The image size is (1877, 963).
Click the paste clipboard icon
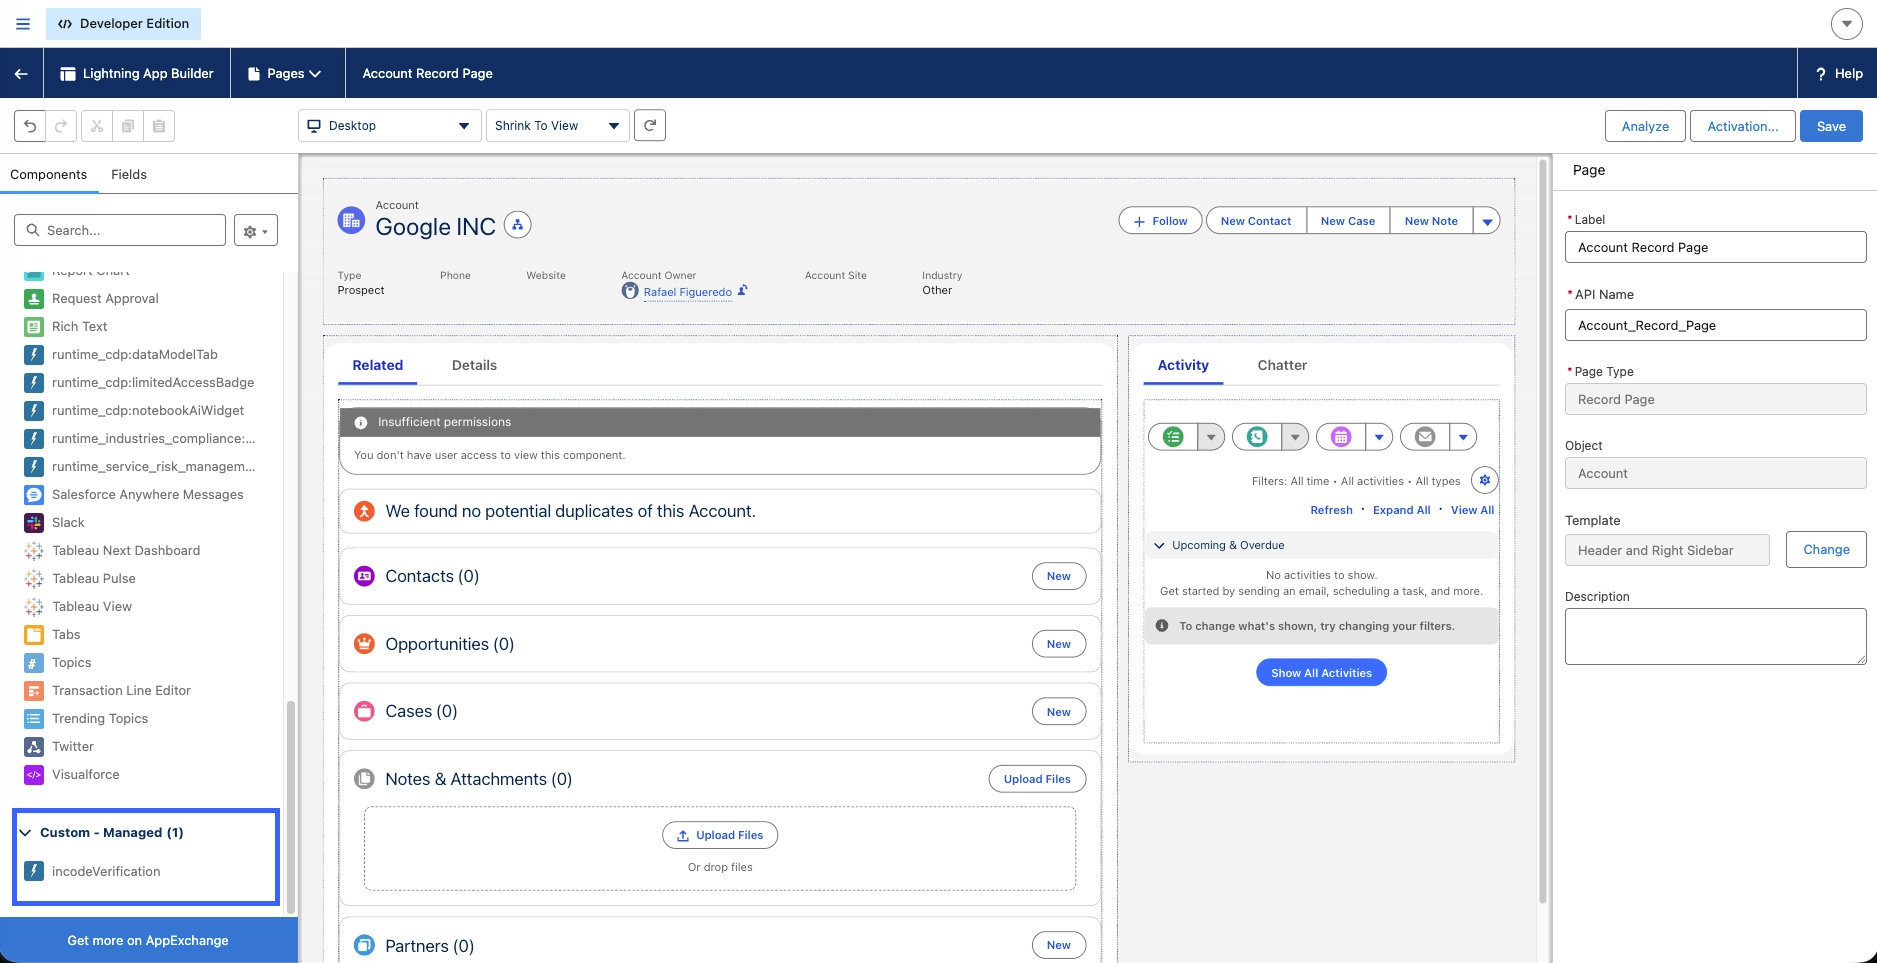159,126
